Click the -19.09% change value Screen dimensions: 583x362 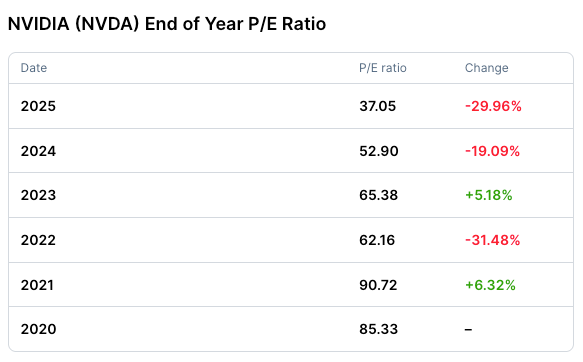(492, 151)
